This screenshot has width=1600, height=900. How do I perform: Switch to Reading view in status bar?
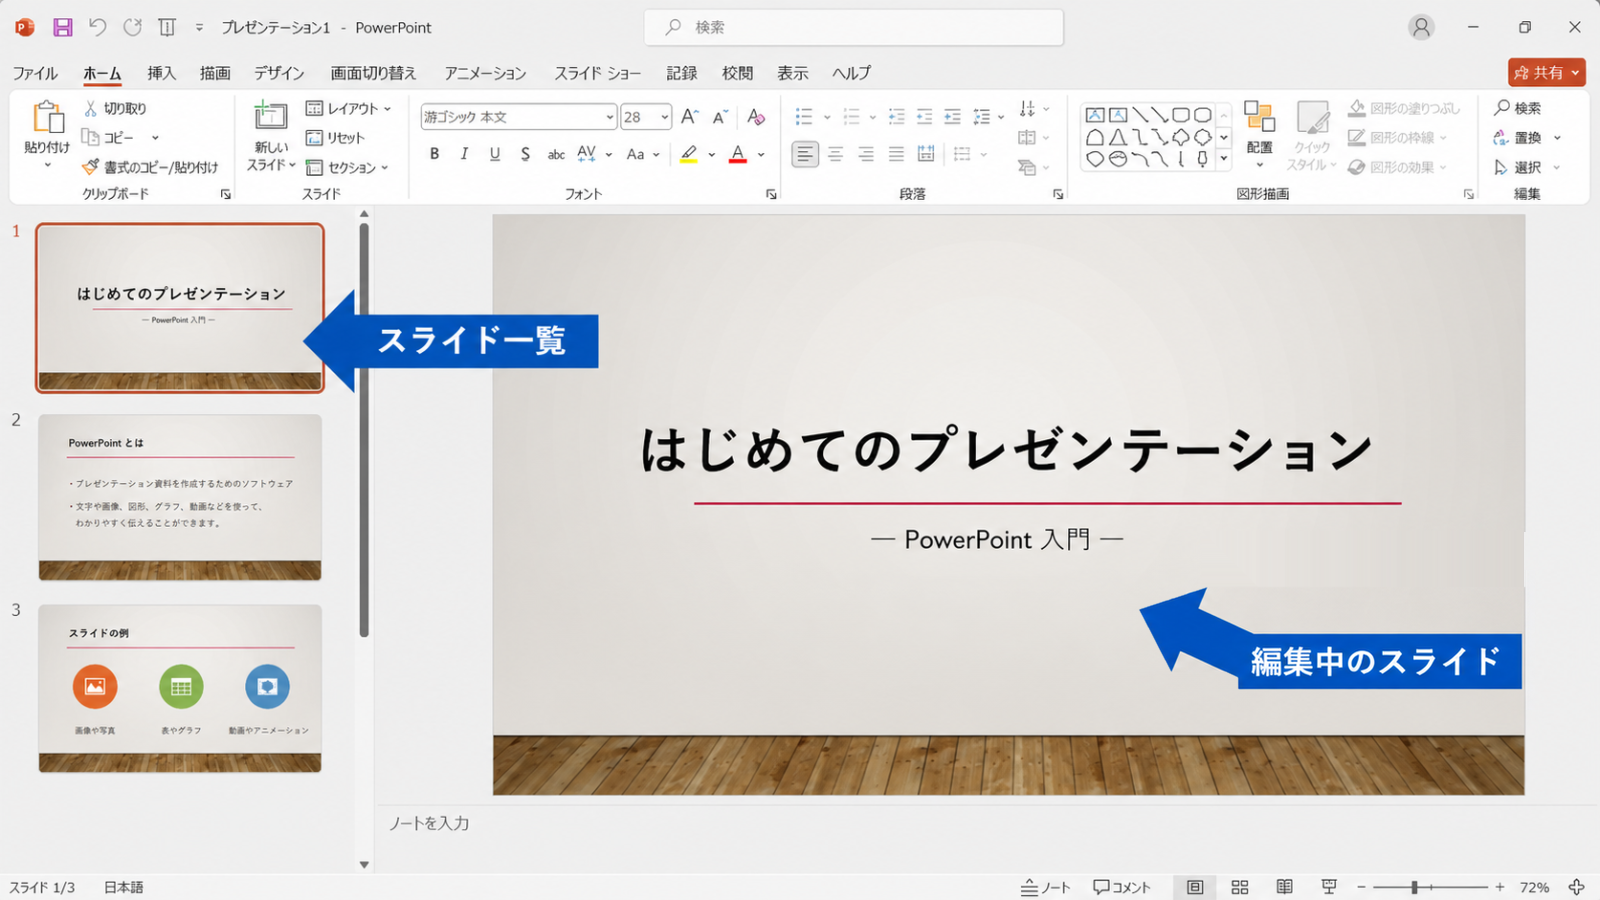tap(1284, 887)
